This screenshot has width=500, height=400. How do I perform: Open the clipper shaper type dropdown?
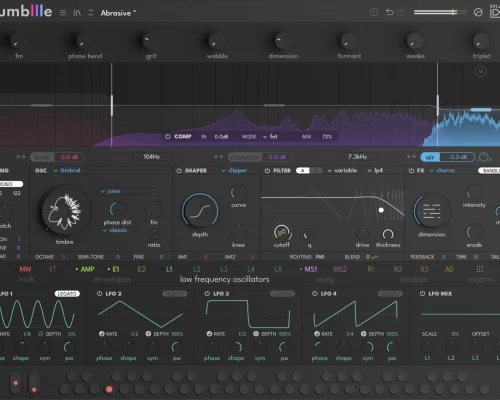tap(234, 171)
